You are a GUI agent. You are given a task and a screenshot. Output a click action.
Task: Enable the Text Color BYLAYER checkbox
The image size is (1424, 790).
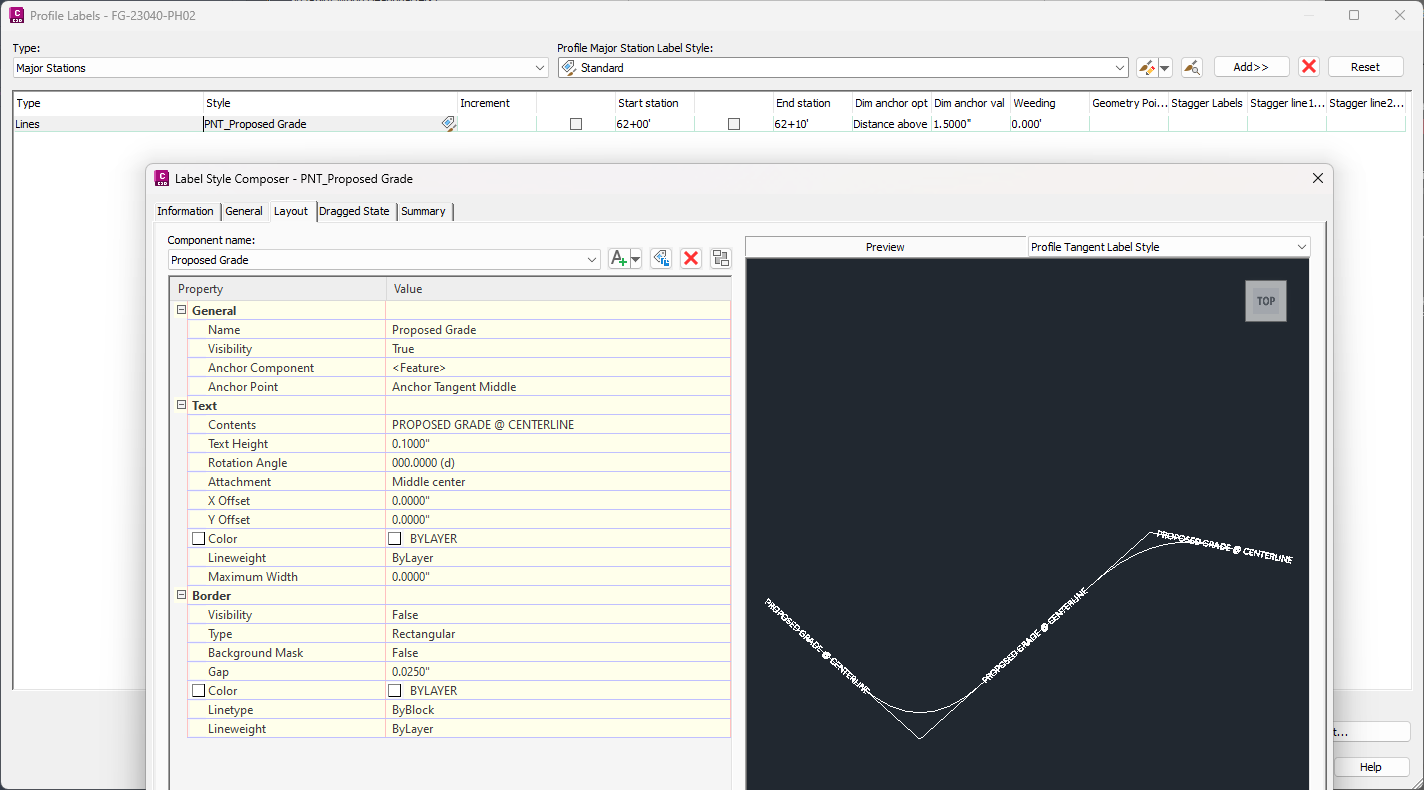(395, 538)
